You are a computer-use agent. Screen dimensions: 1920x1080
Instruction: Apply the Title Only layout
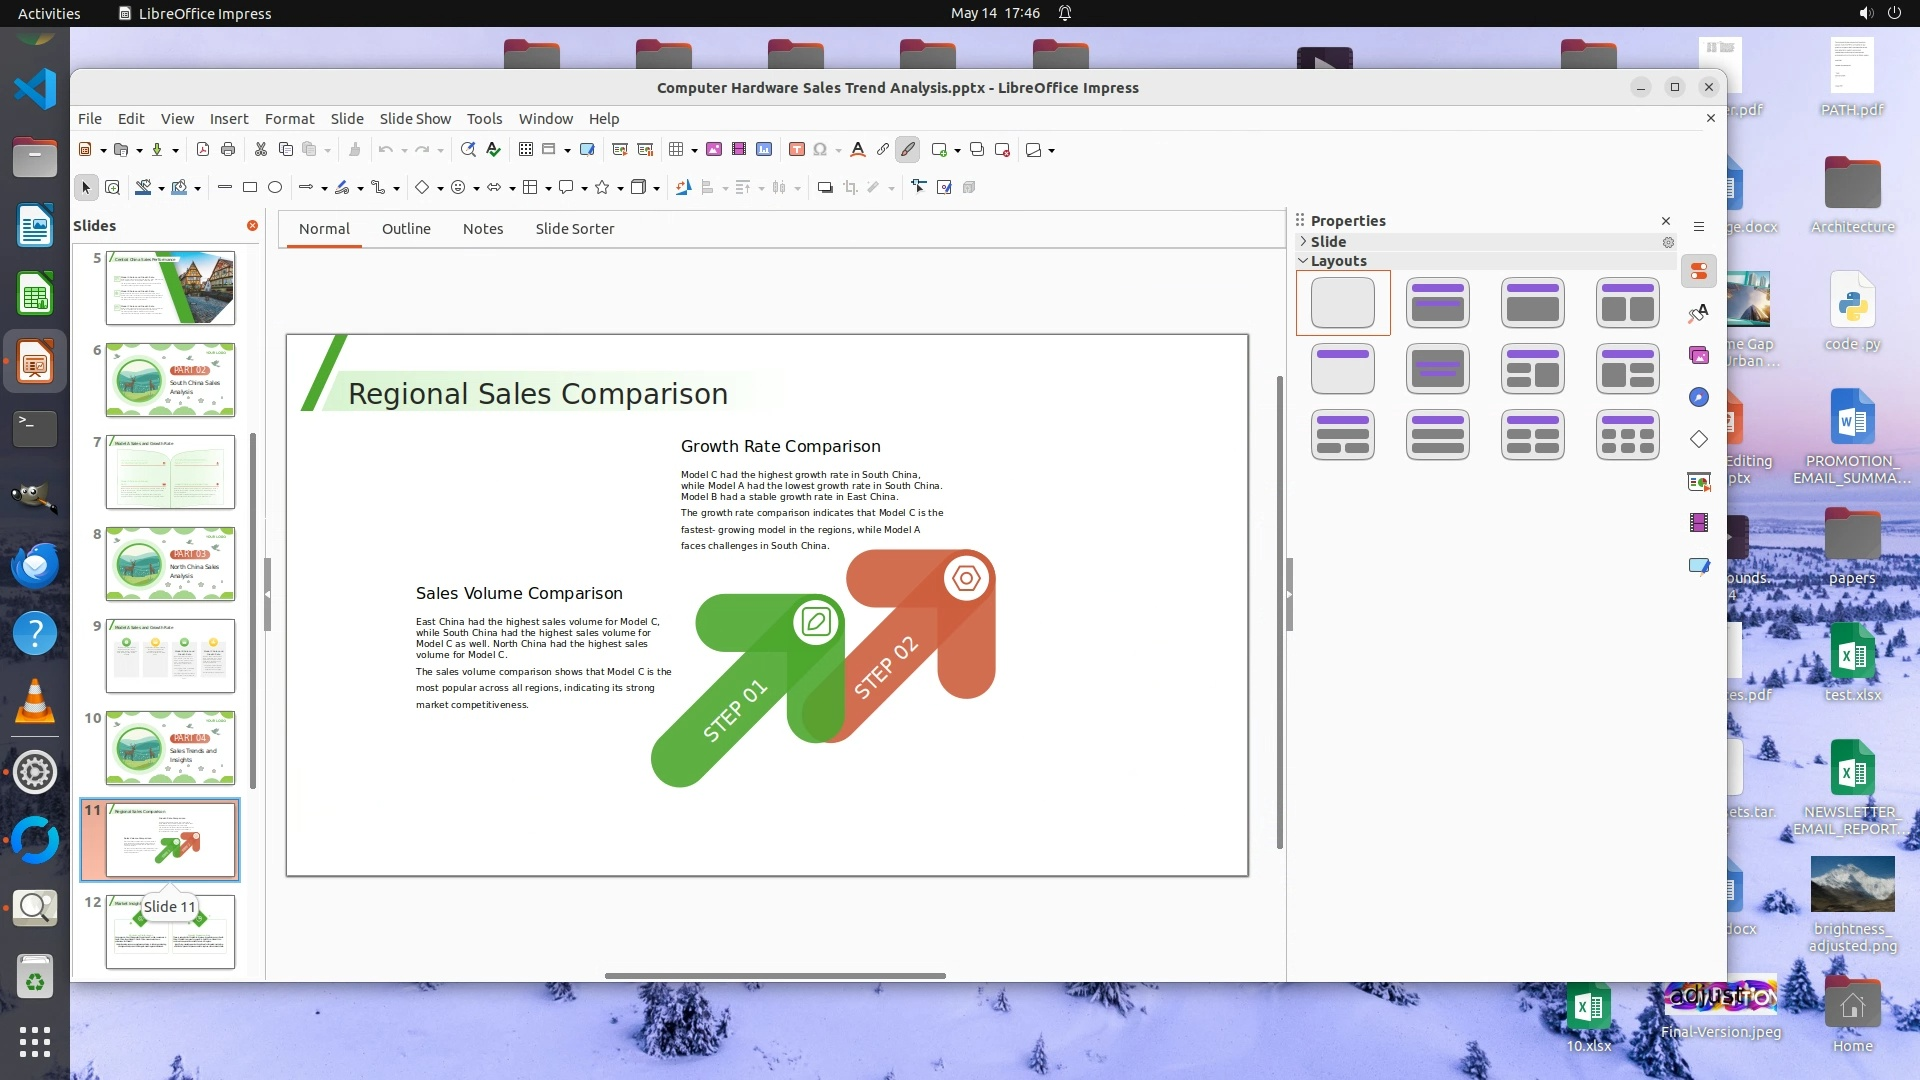(1342, 368)
